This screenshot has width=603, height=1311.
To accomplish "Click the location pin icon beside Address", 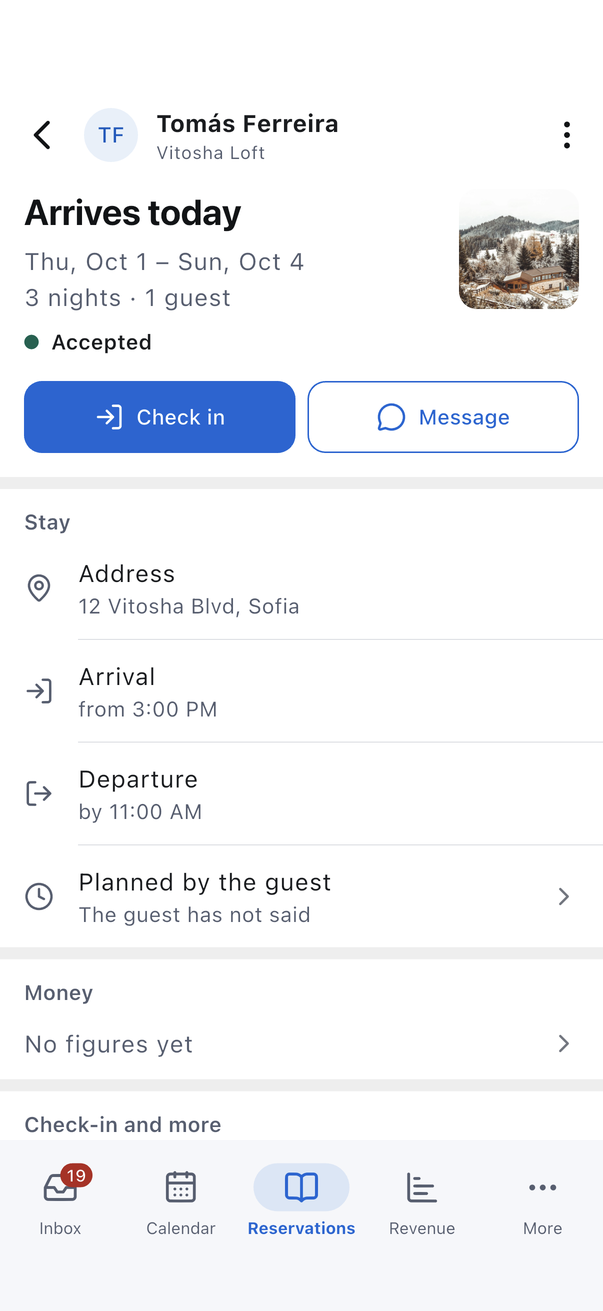I will point(39,588).
